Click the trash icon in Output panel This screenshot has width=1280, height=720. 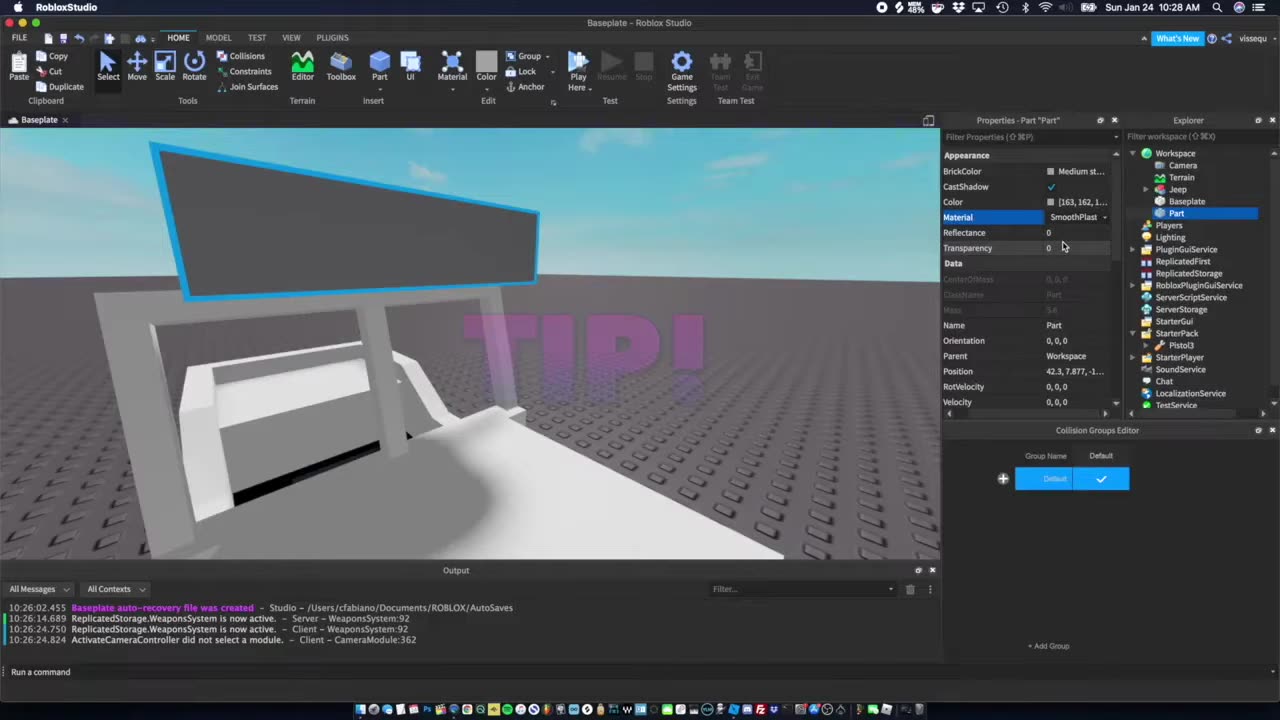[910, 589]
